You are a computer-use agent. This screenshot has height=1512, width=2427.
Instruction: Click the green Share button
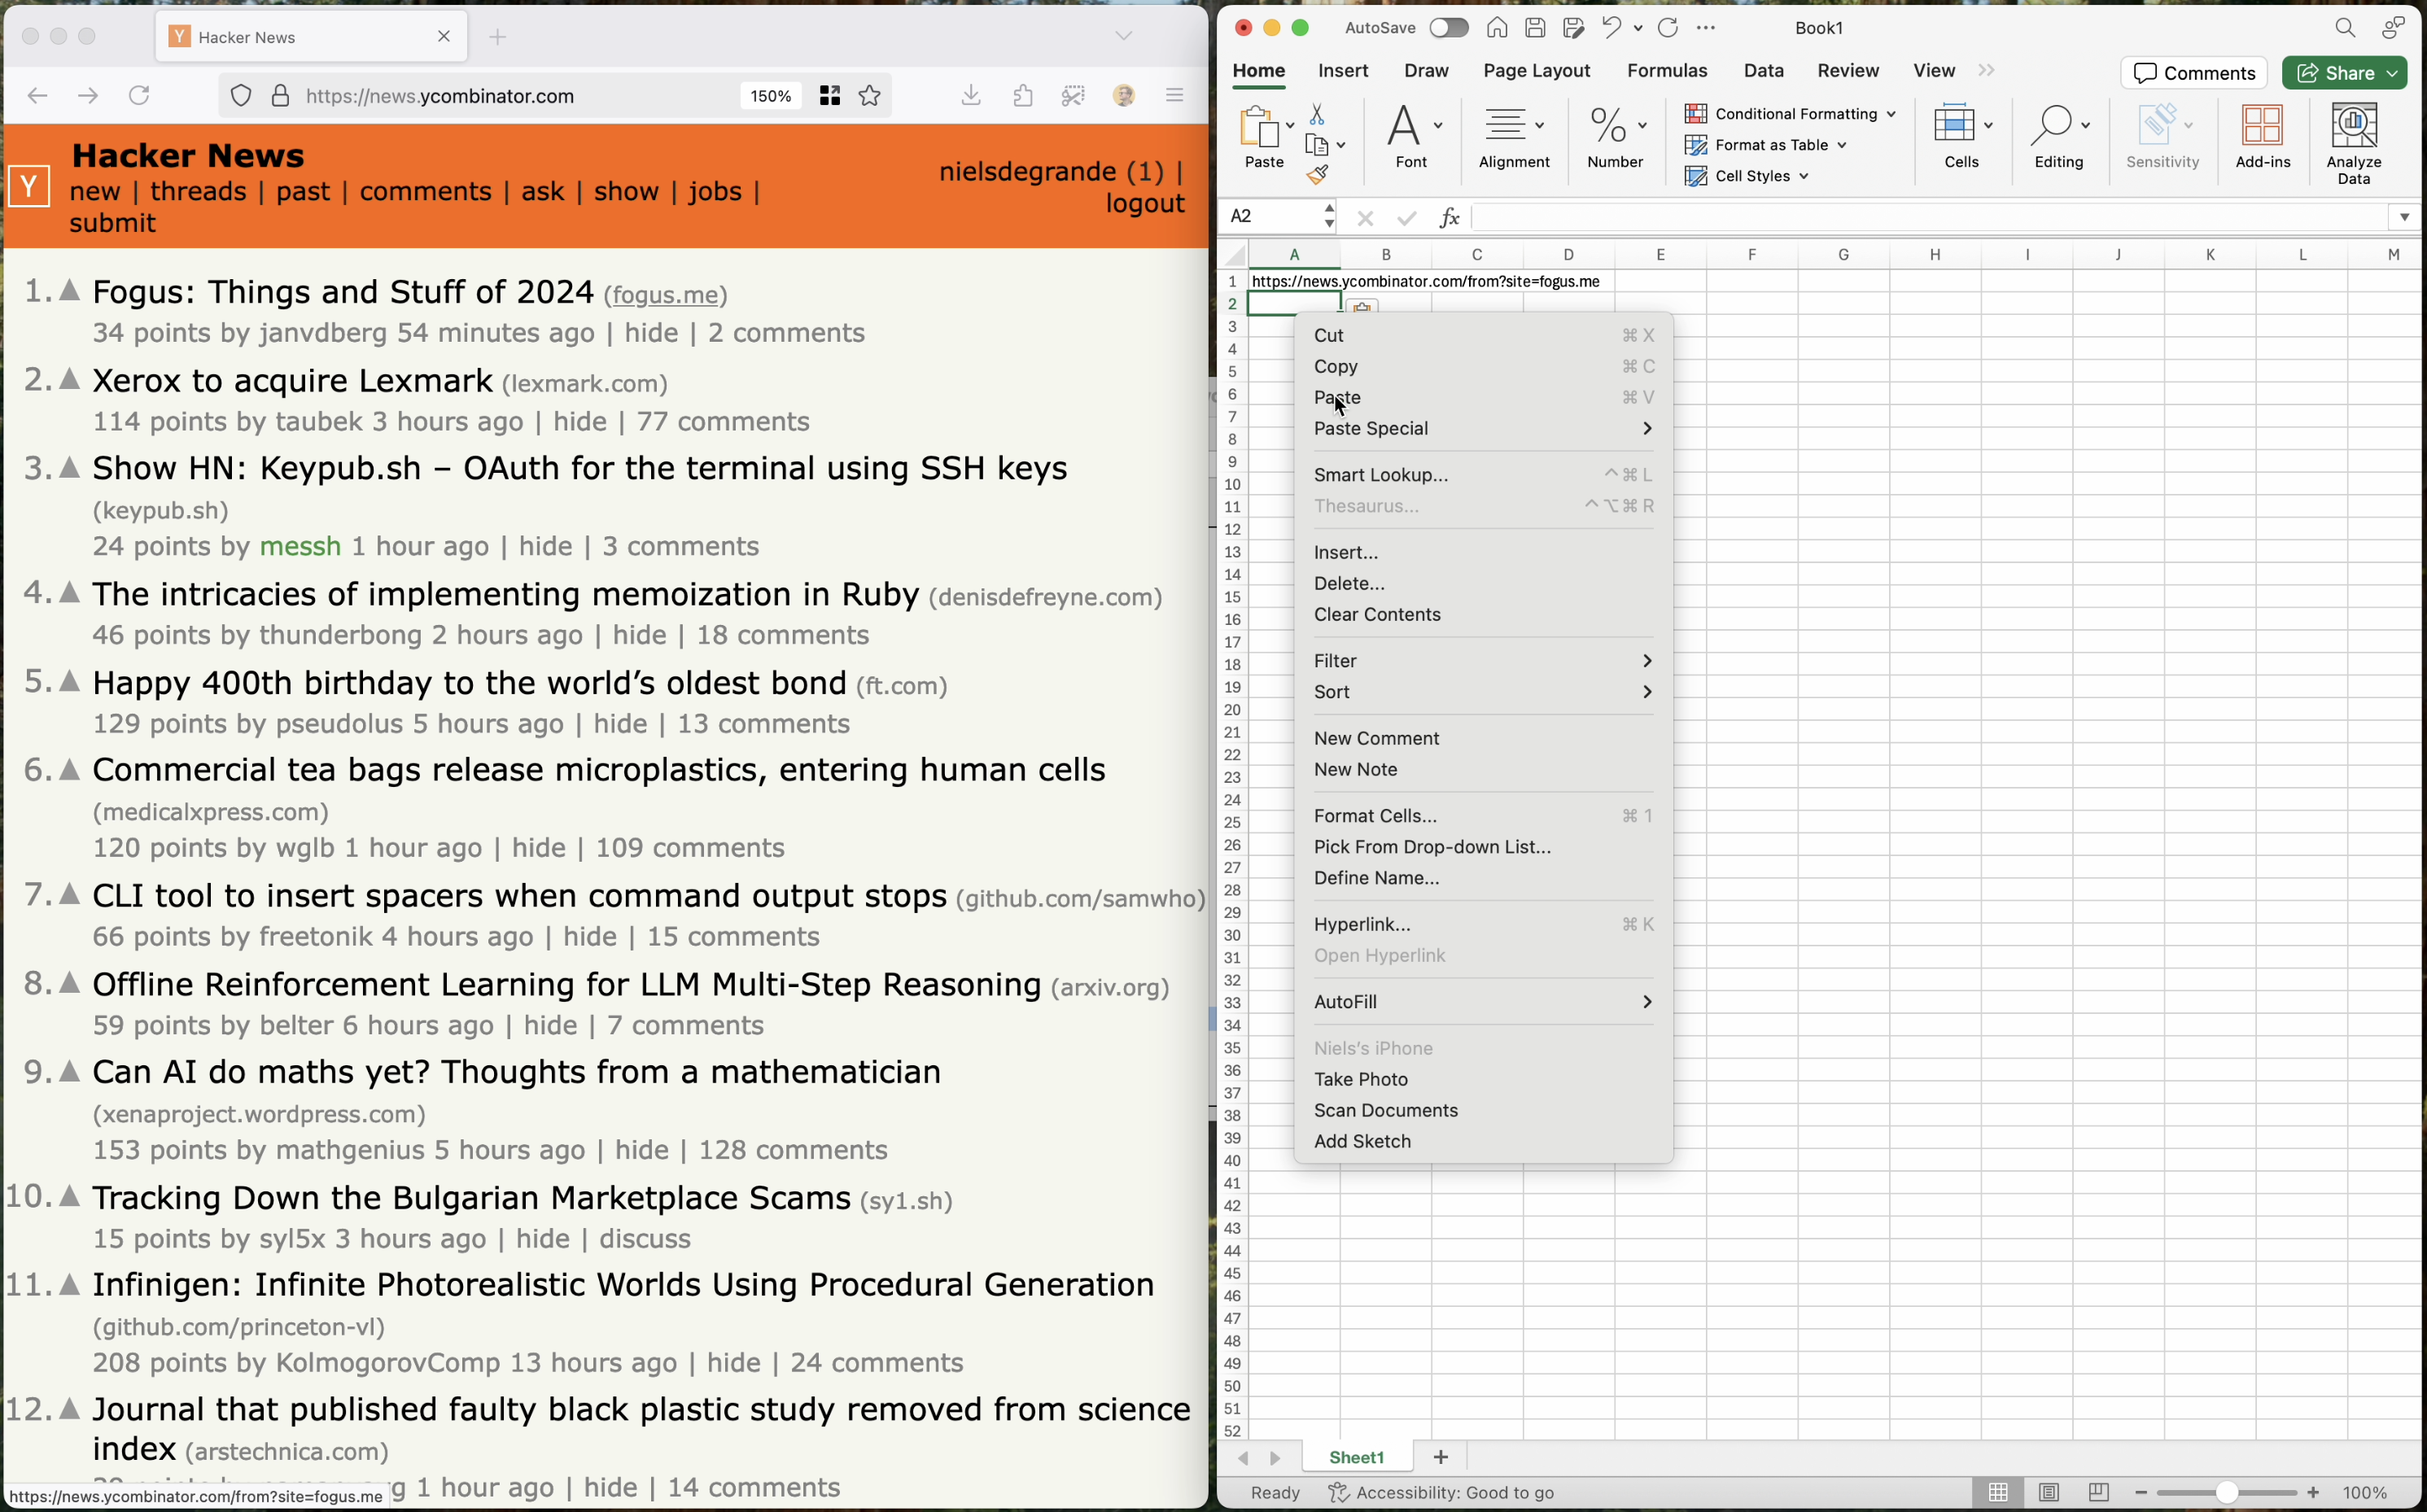pyautogui.click(x=2343, y=73)
